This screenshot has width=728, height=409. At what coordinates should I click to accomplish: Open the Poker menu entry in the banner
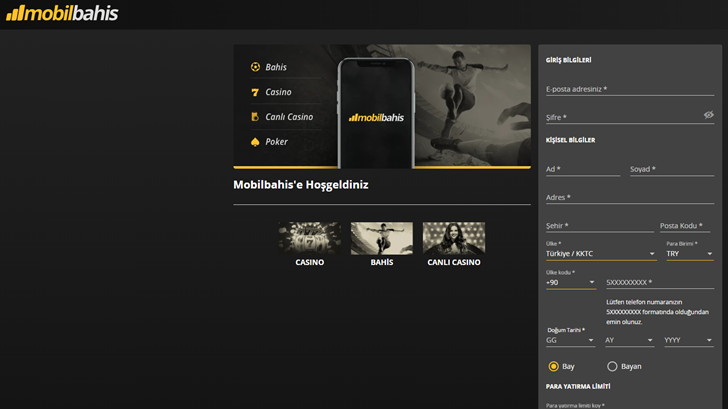(276, 142)
